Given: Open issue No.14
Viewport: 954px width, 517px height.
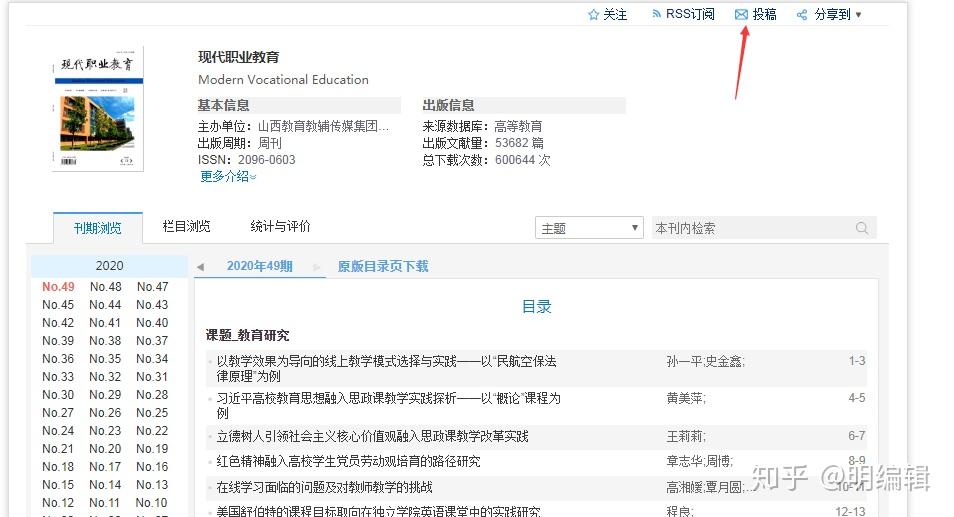Looking at the screenshot, I should click(x=105, y=485).
